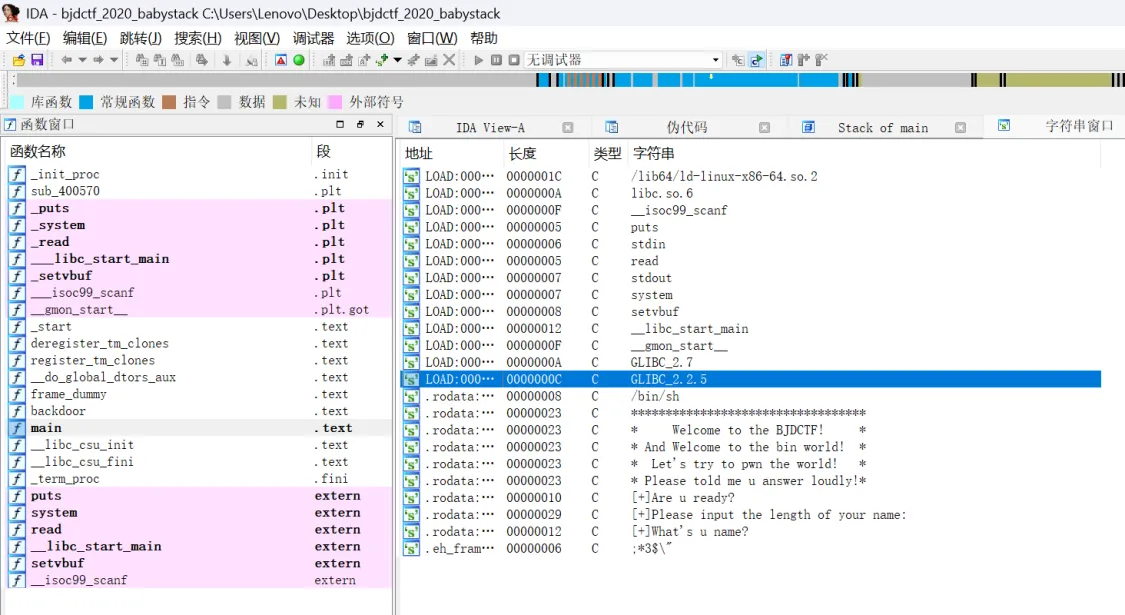Image resolution: width=1125 pixels, height=615 pixels.
Task: Sort by 长度 column header
Action: [x=522, y=154]
